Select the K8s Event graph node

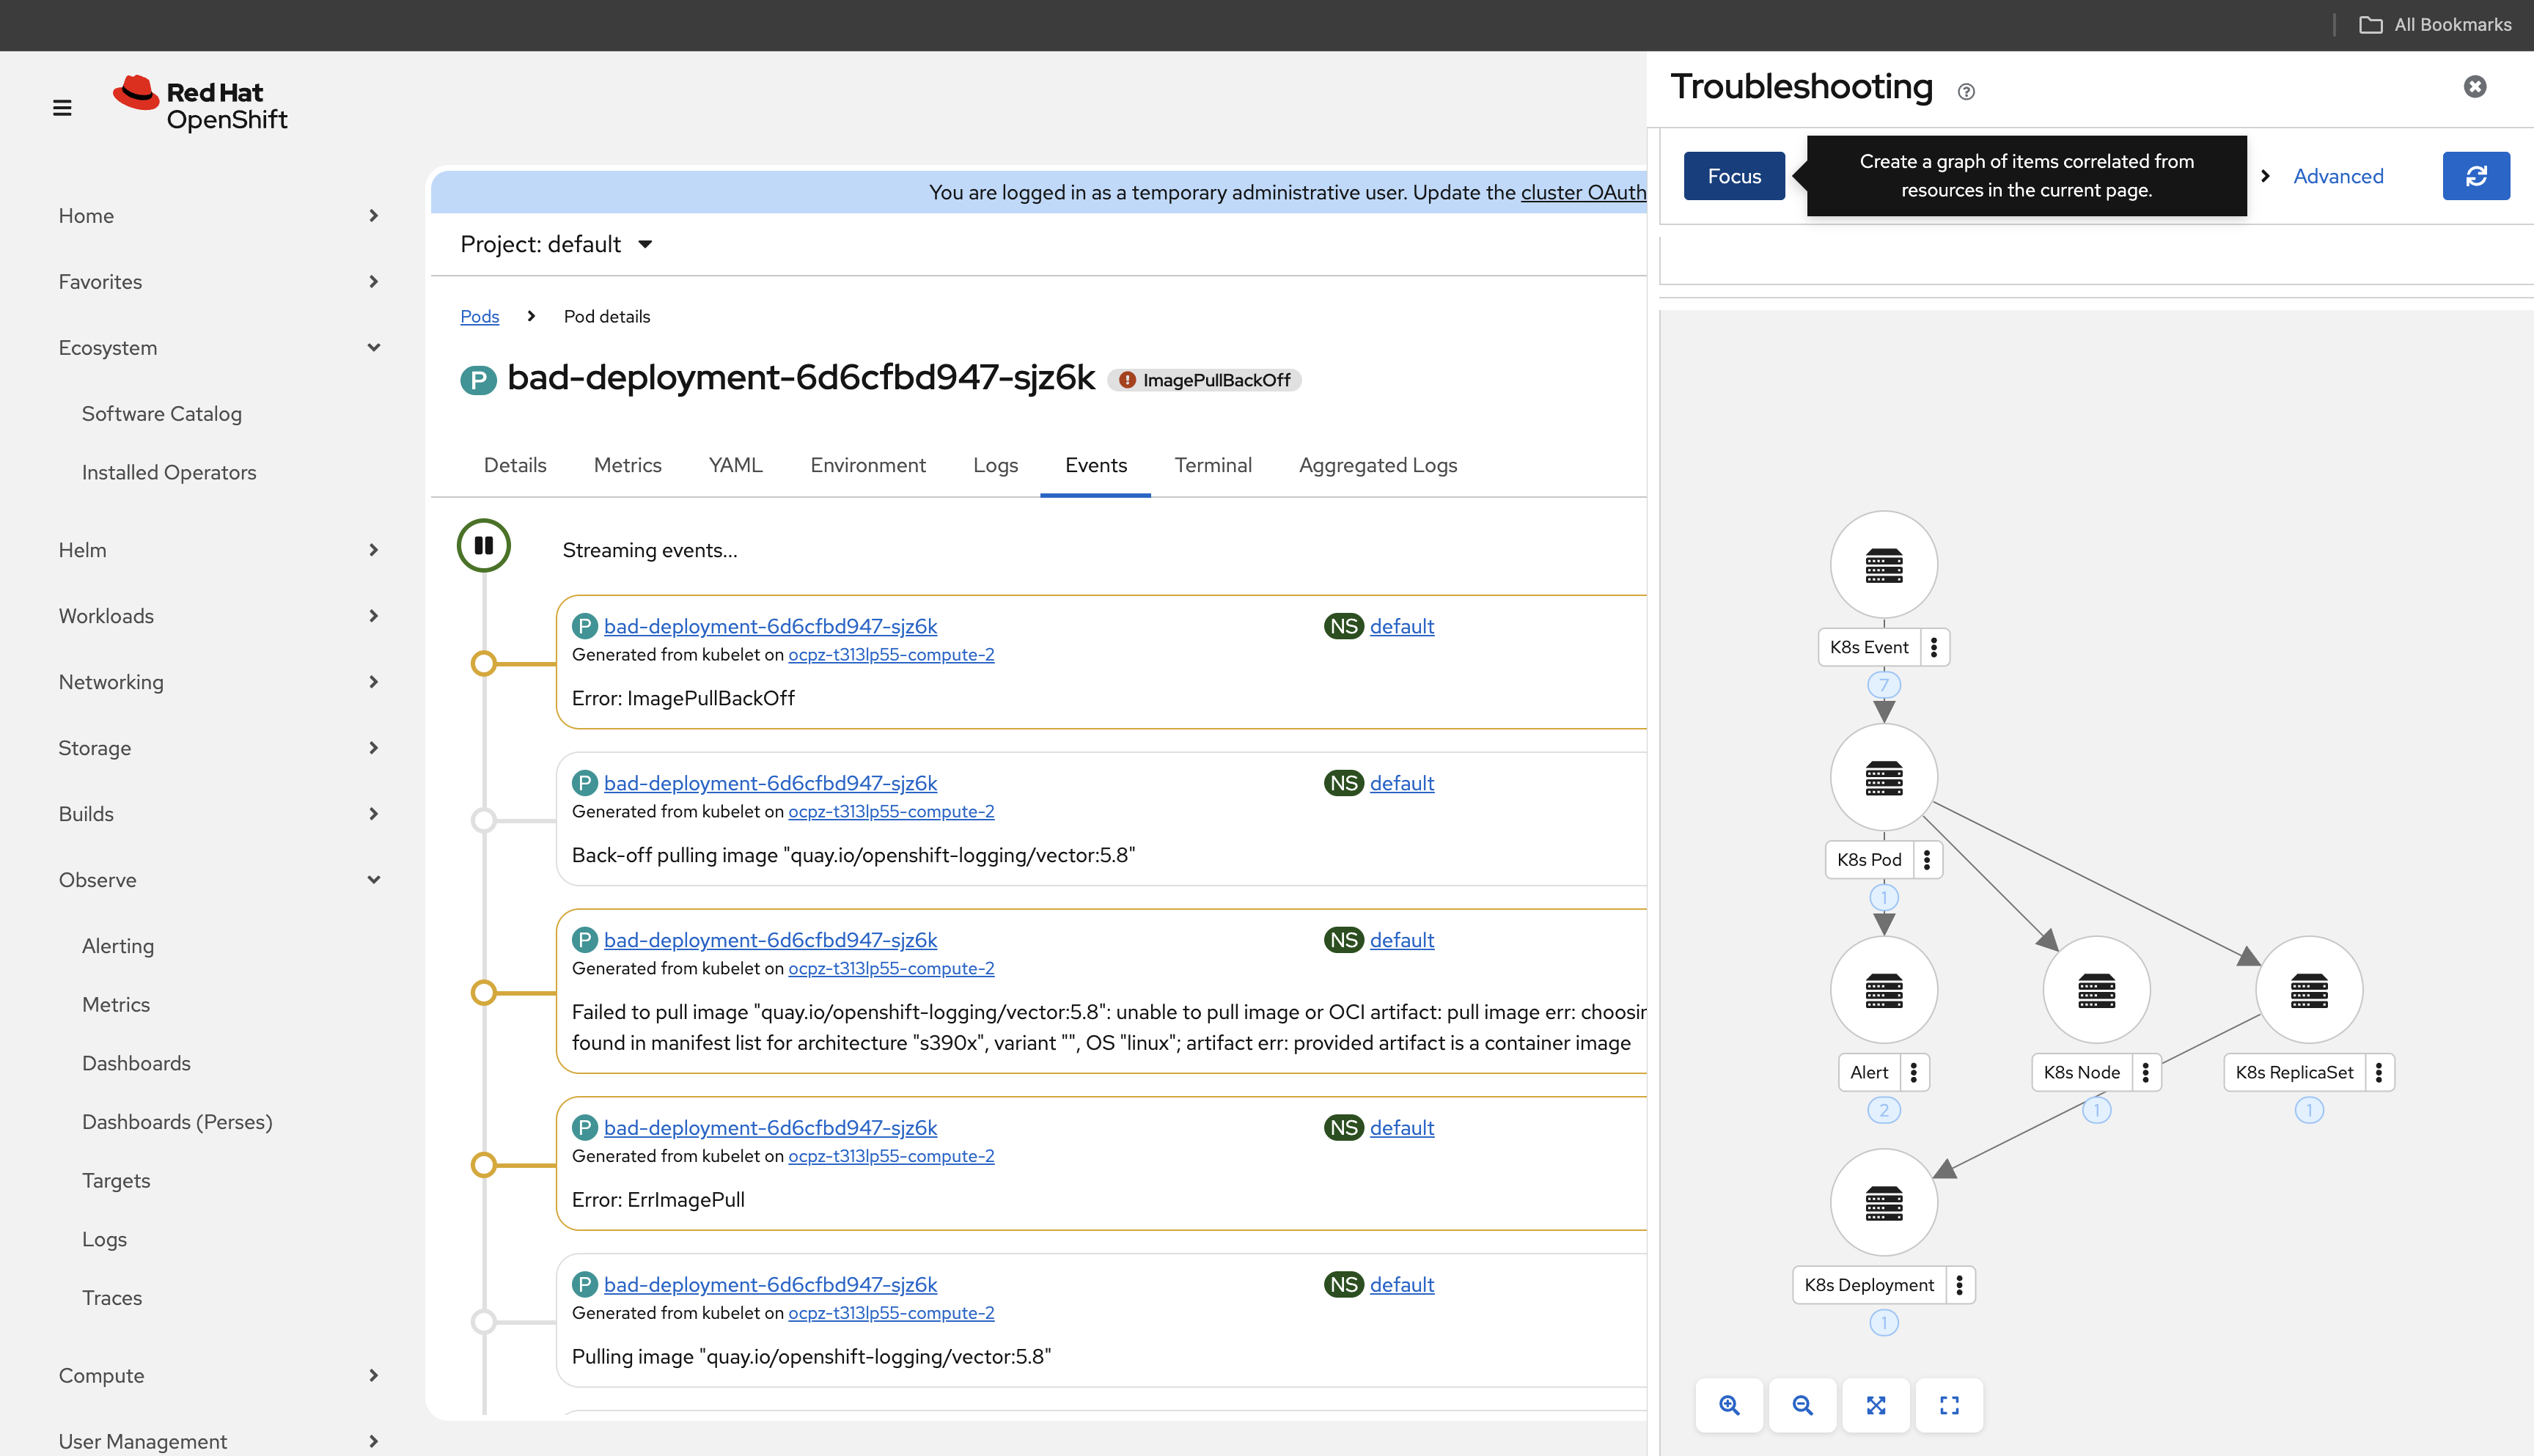[x=1883, y=565]
